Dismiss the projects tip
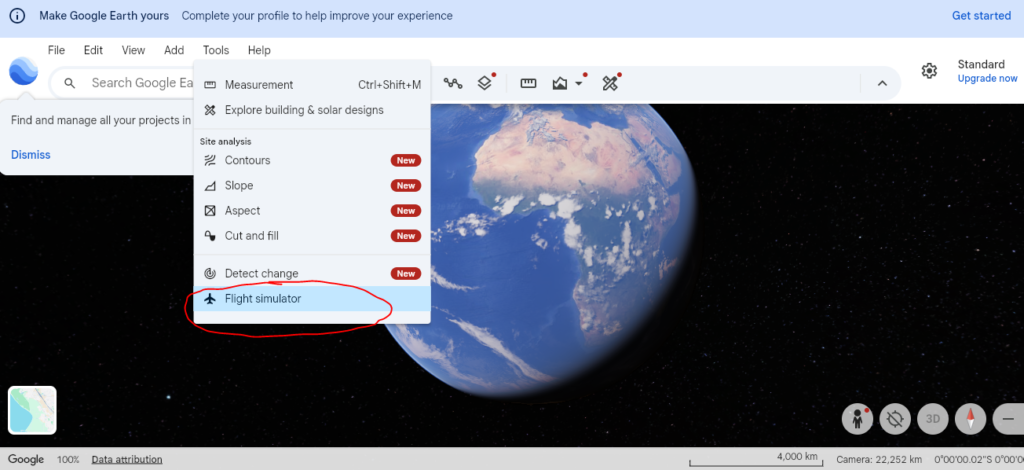 [31, 155]
